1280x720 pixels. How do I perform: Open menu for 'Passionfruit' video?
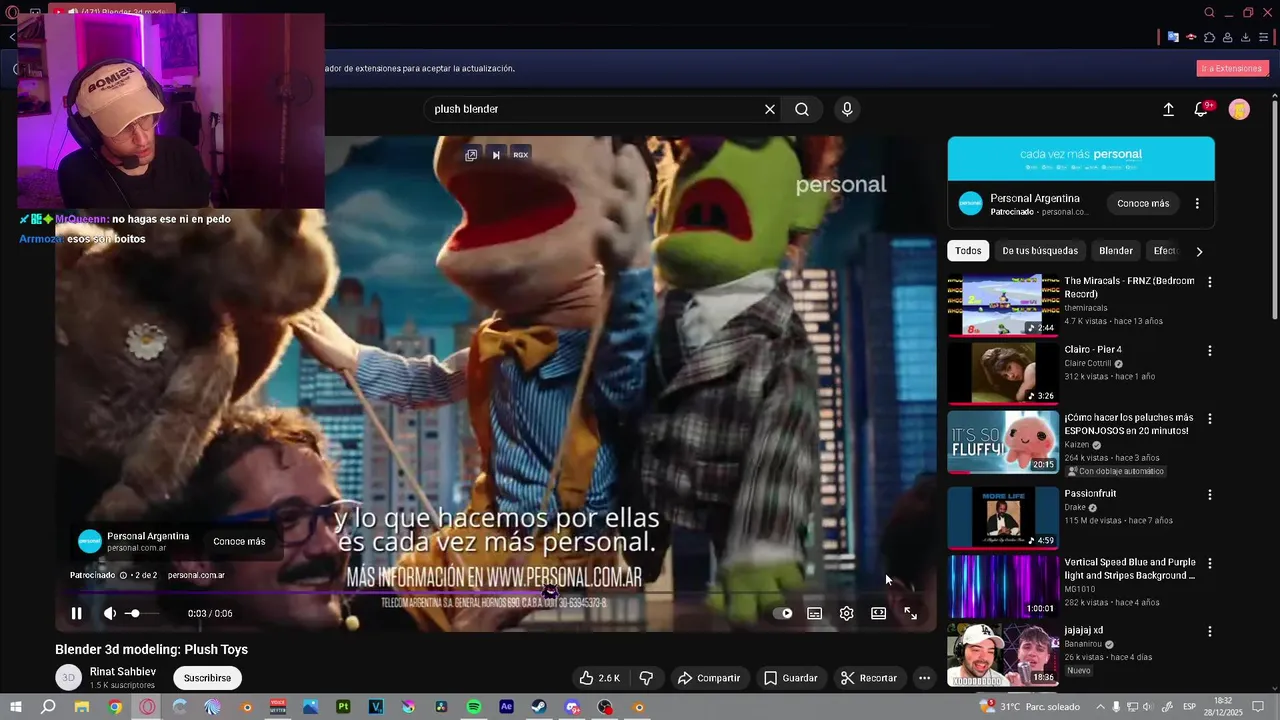[x=1209, y=495]
